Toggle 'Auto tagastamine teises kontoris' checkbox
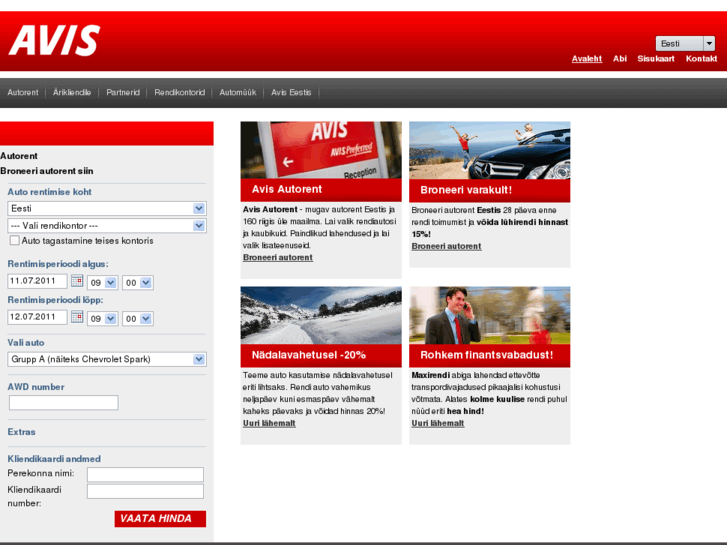 pos(14,240)
